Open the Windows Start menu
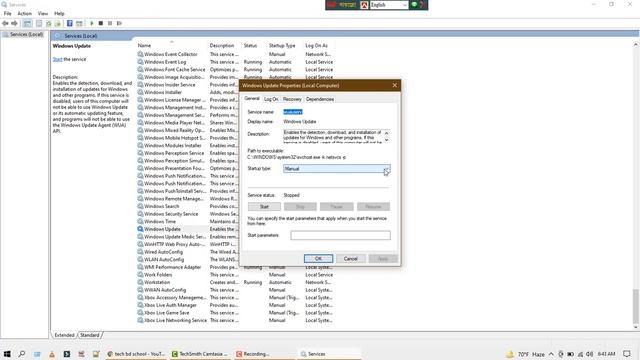 coord(7,354)
